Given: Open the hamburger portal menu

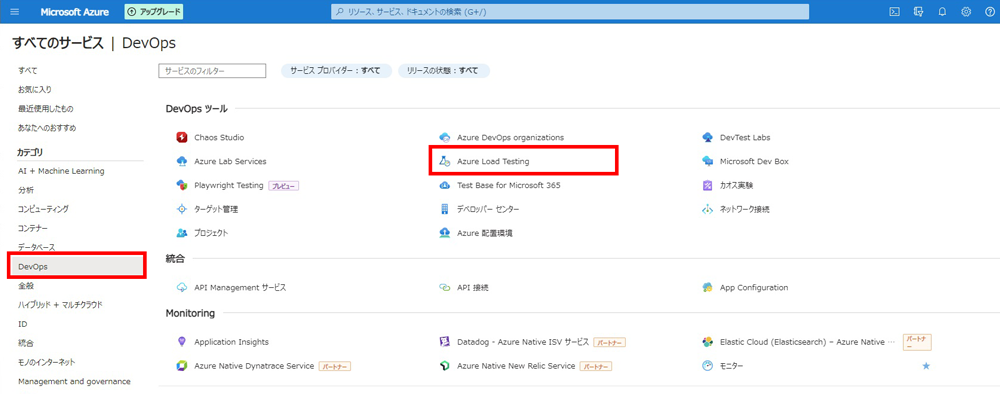Looking at the screenshot, I should 15,12.
